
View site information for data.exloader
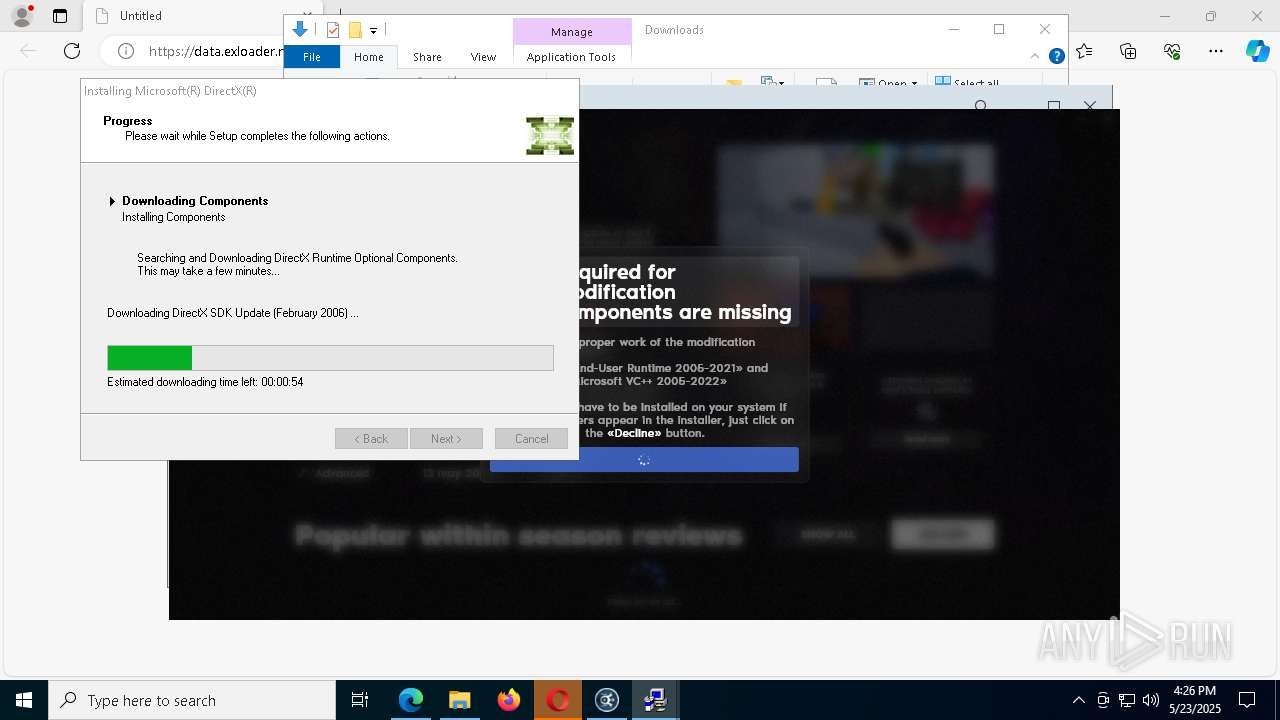pyautogui.click(x=126, y=51)
